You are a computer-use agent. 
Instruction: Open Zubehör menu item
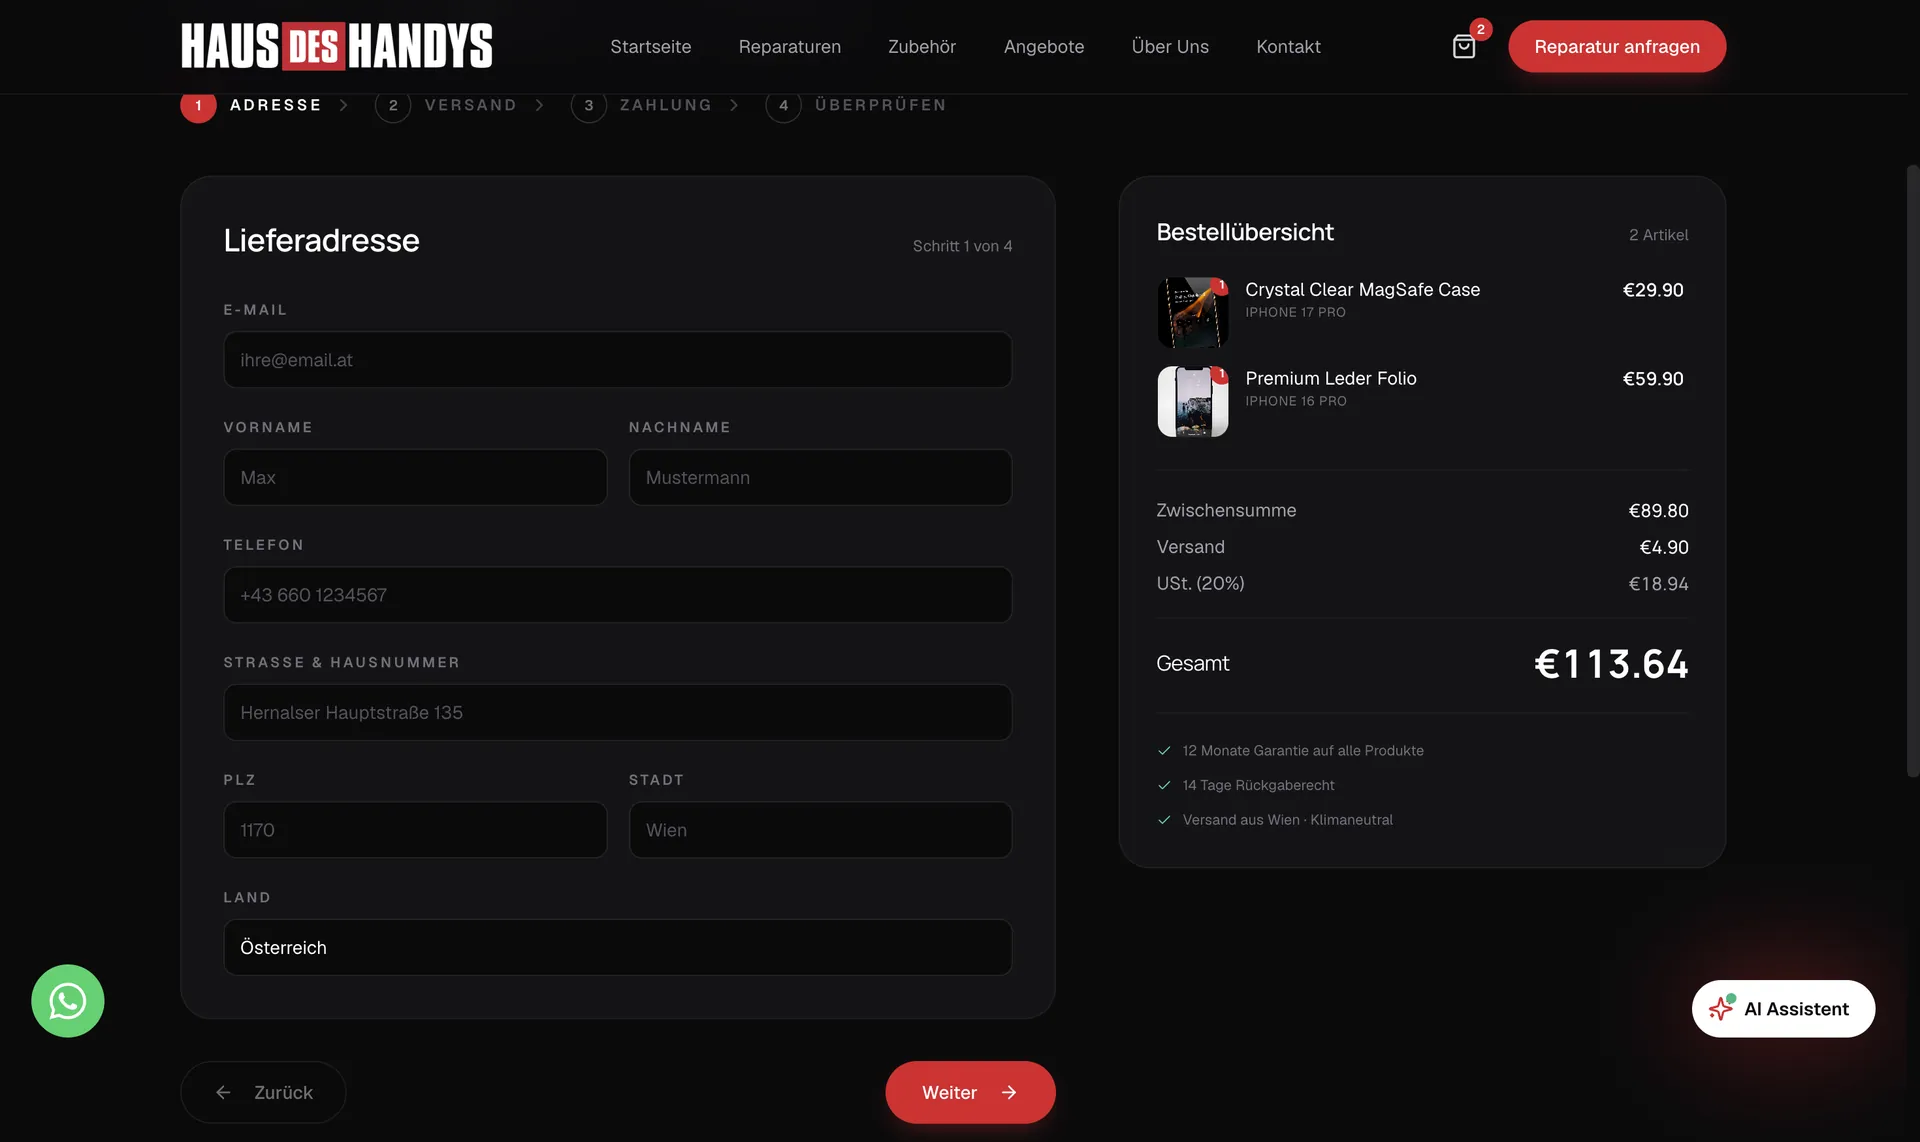pos(922,46)
